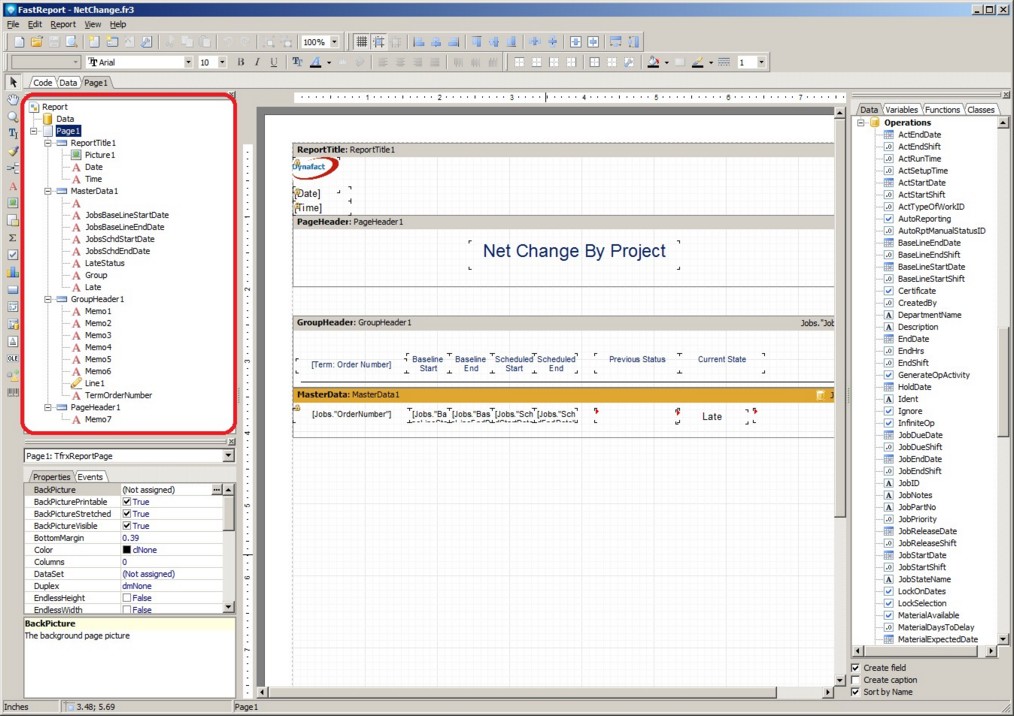Open the Report menu
The image size is (1014, 716).
[63, 24]
